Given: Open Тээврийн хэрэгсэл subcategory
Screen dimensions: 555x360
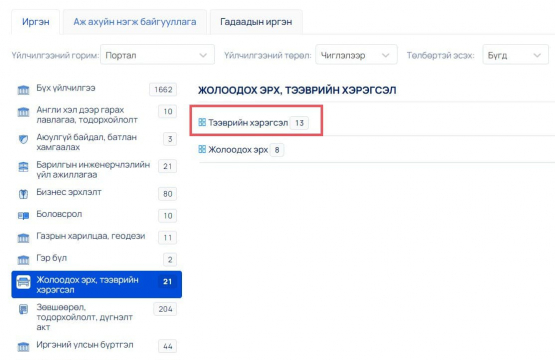Looking at the screenshot, I should tap(248, 123).
